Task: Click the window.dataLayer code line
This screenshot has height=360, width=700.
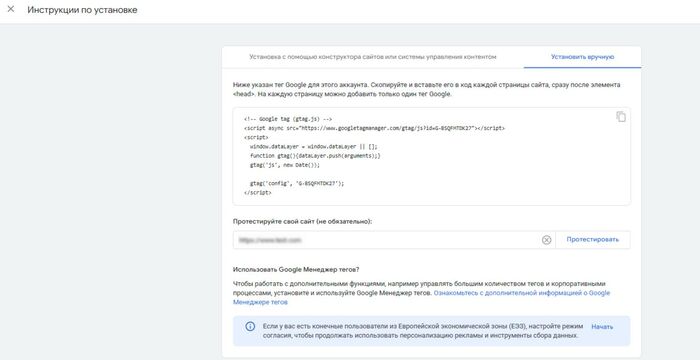Action: pyautogui.click(x=313, y=147)
